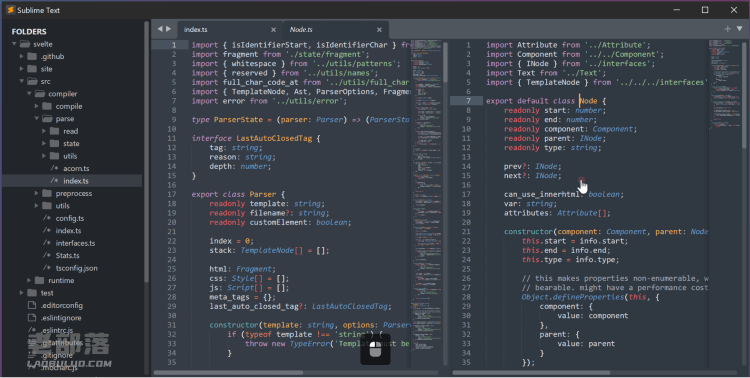This screenshot has width=750, height=378.
Task: Switch to the Node.ts tab
Action: coord(301,30)
